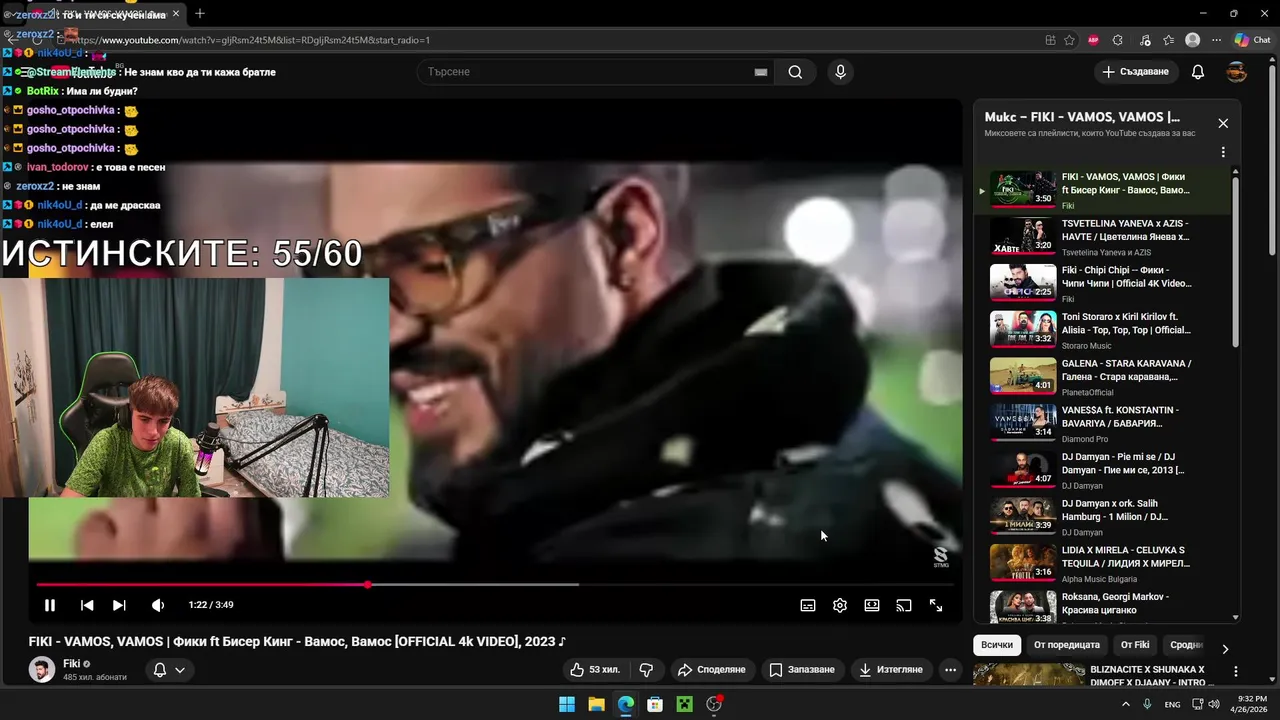
Task: Open more actions menu below video
Action: 951,669
